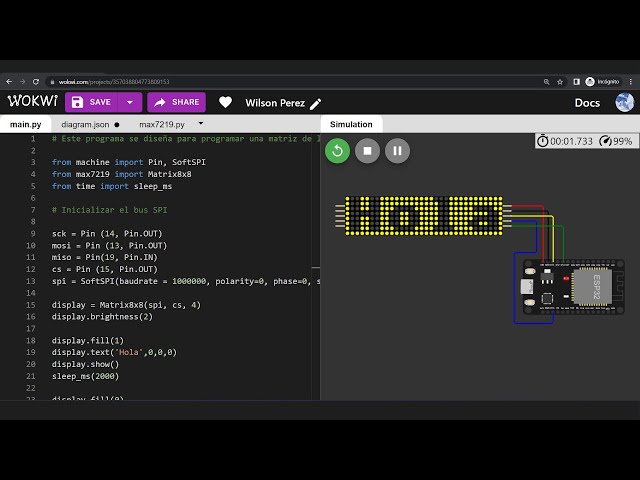The height and width of the screenshot is (480, 640).
Task: Click the browser zoom magnifier icon
Action: click(547, 82)
